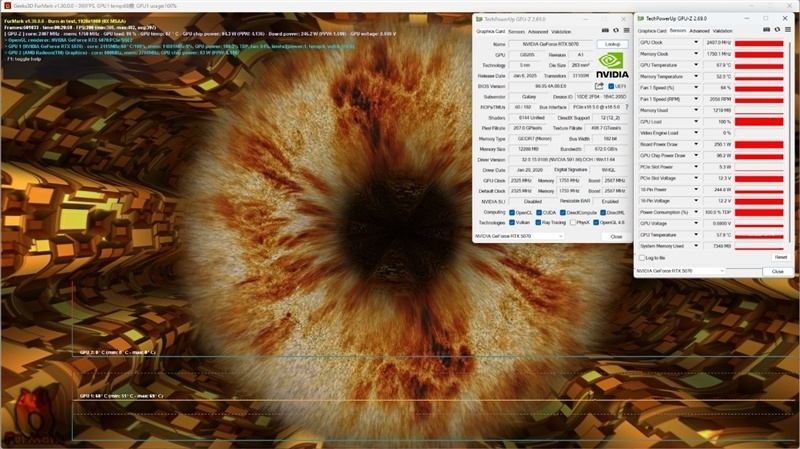Click the BIOS export share icon
The image size is (800, 449).
(x=599, y=86)
